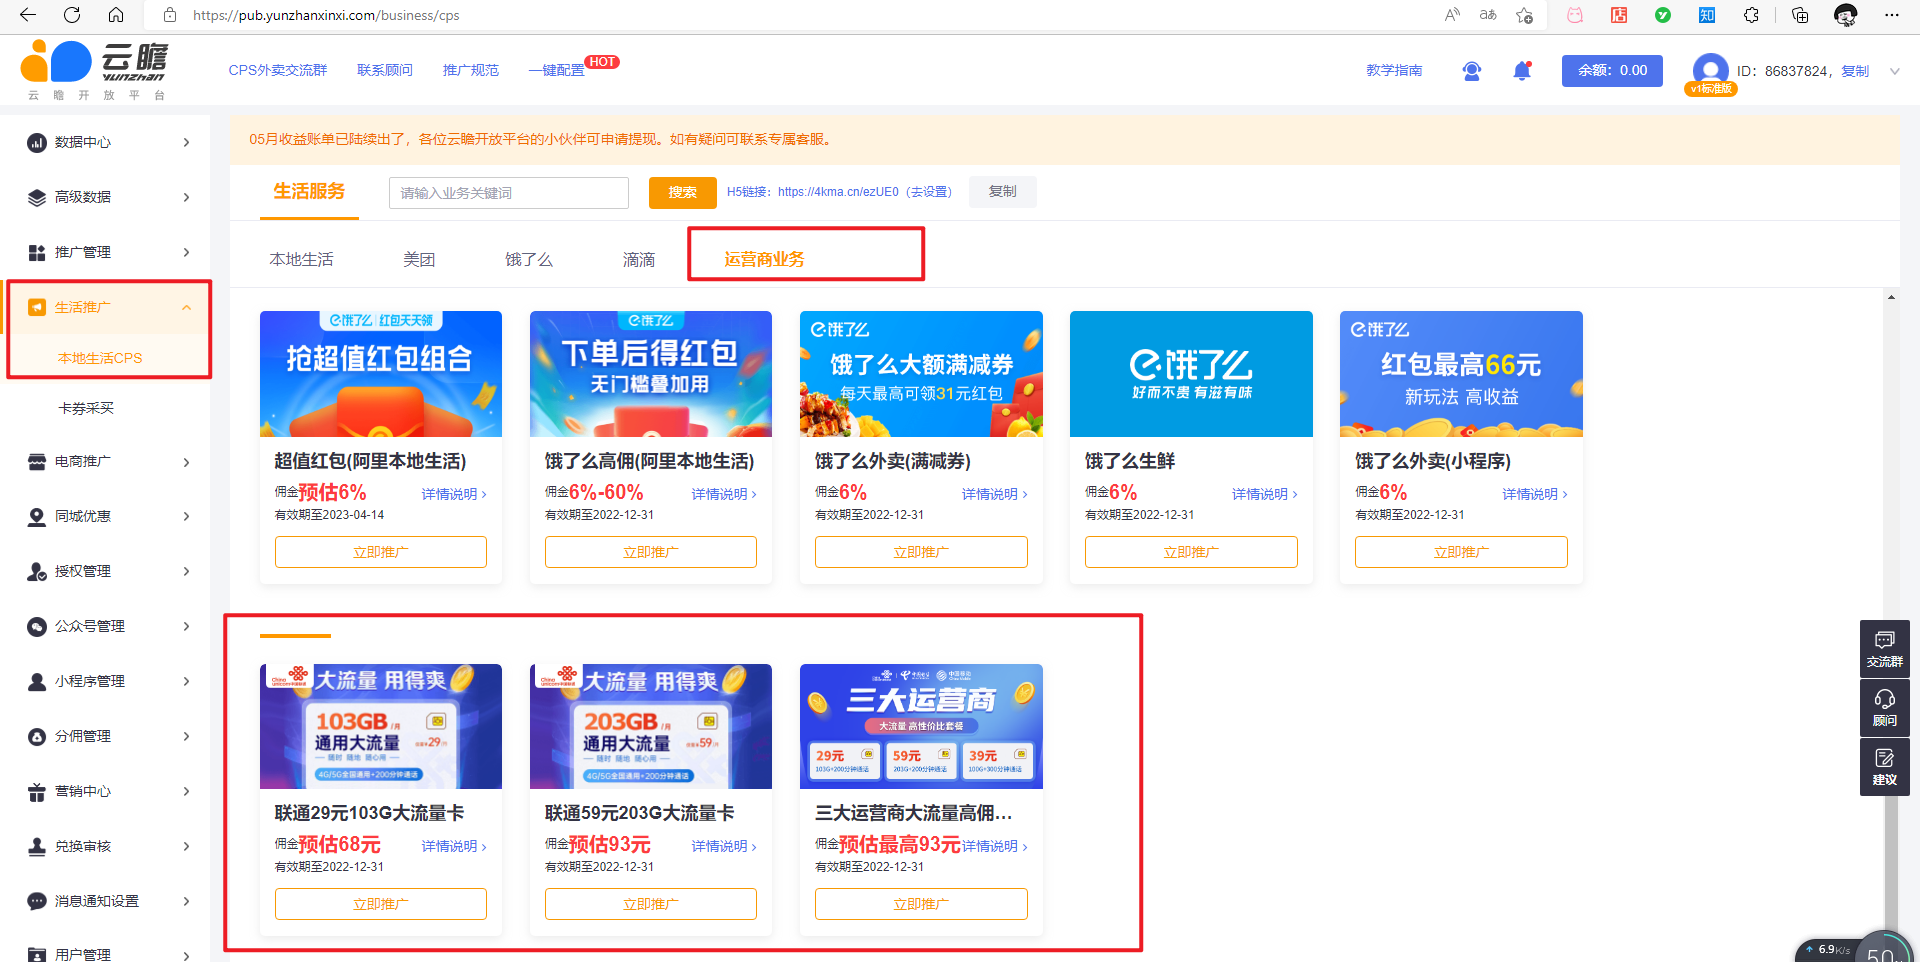Select 本地生活CPS in sidebar
The width and height of the screenshot is (1920, 962).
pyautogui.click(x=100, y=358)
